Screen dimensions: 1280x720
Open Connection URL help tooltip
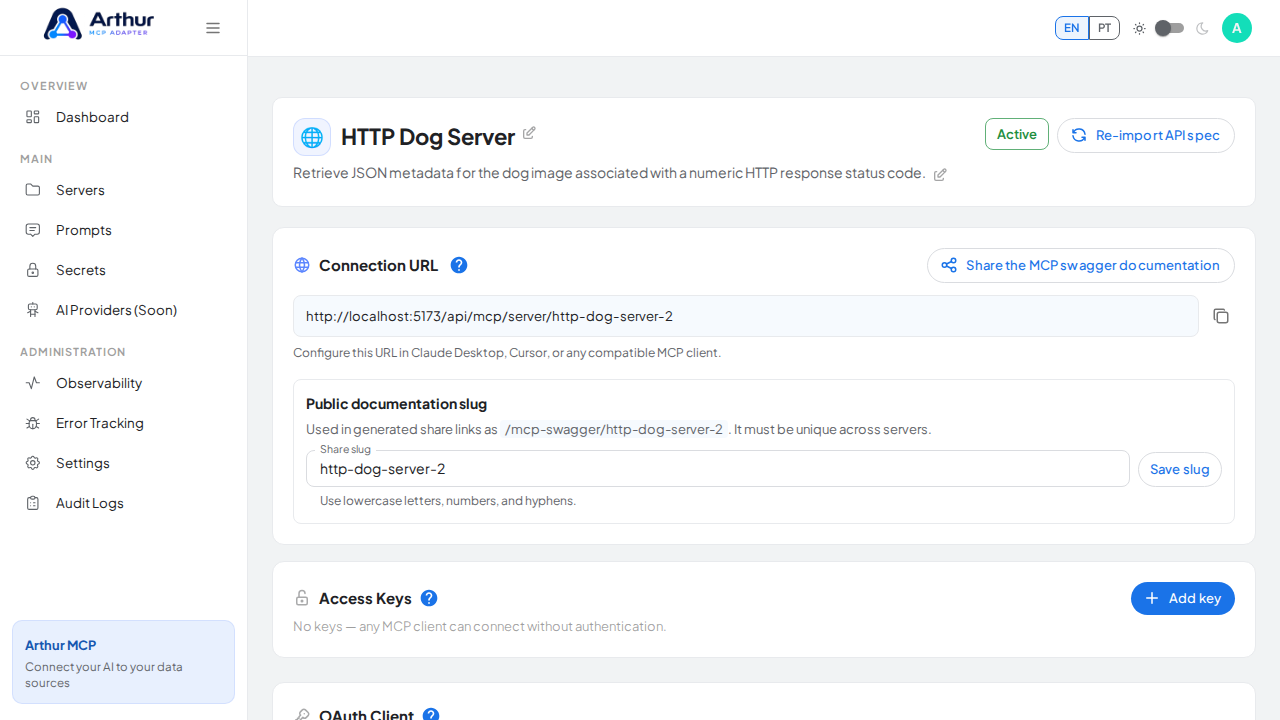[x=459, y=265]
